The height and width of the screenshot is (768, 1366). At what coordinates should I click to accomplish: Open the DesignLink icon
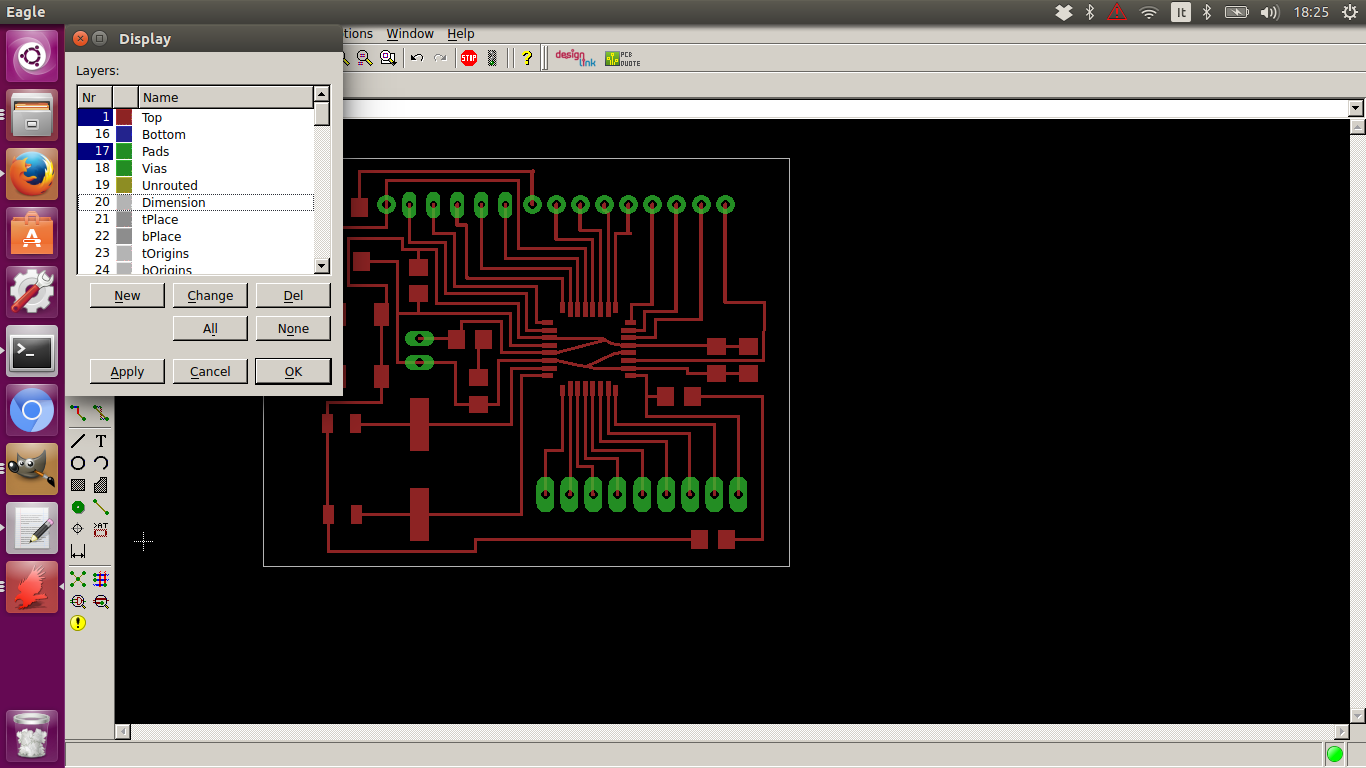(x=575, y=58)
